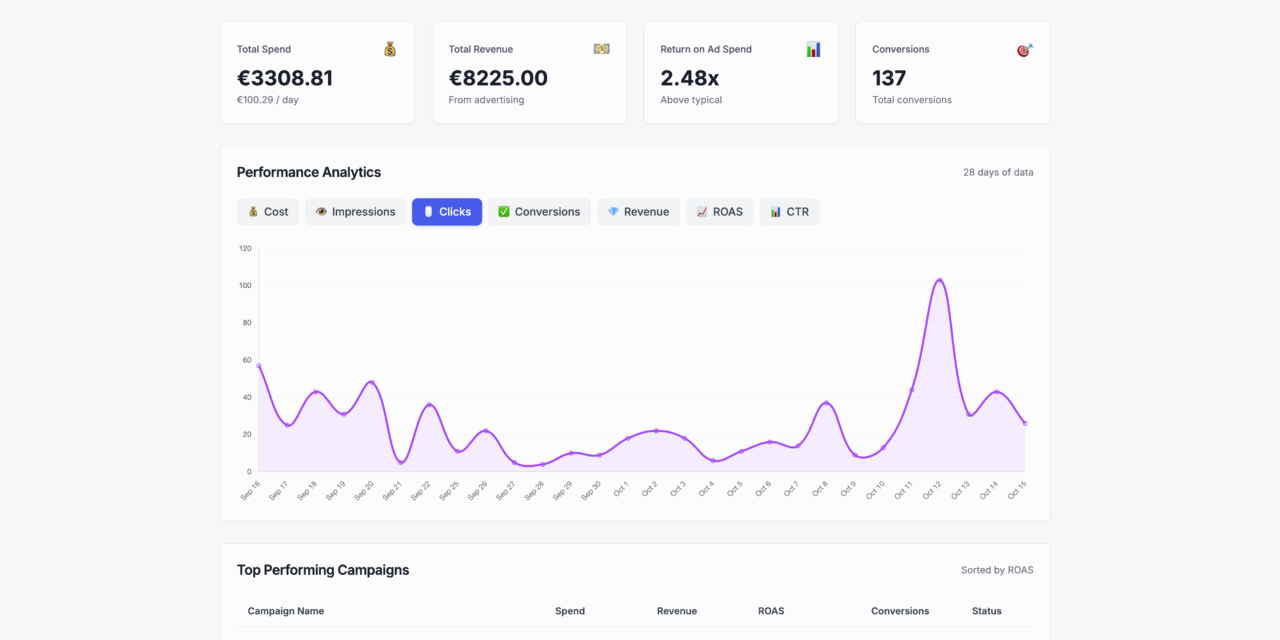The image size is (1280, 640).
Task: Switch to the Revenue metric tab
Action: click(x=638, y=211)
